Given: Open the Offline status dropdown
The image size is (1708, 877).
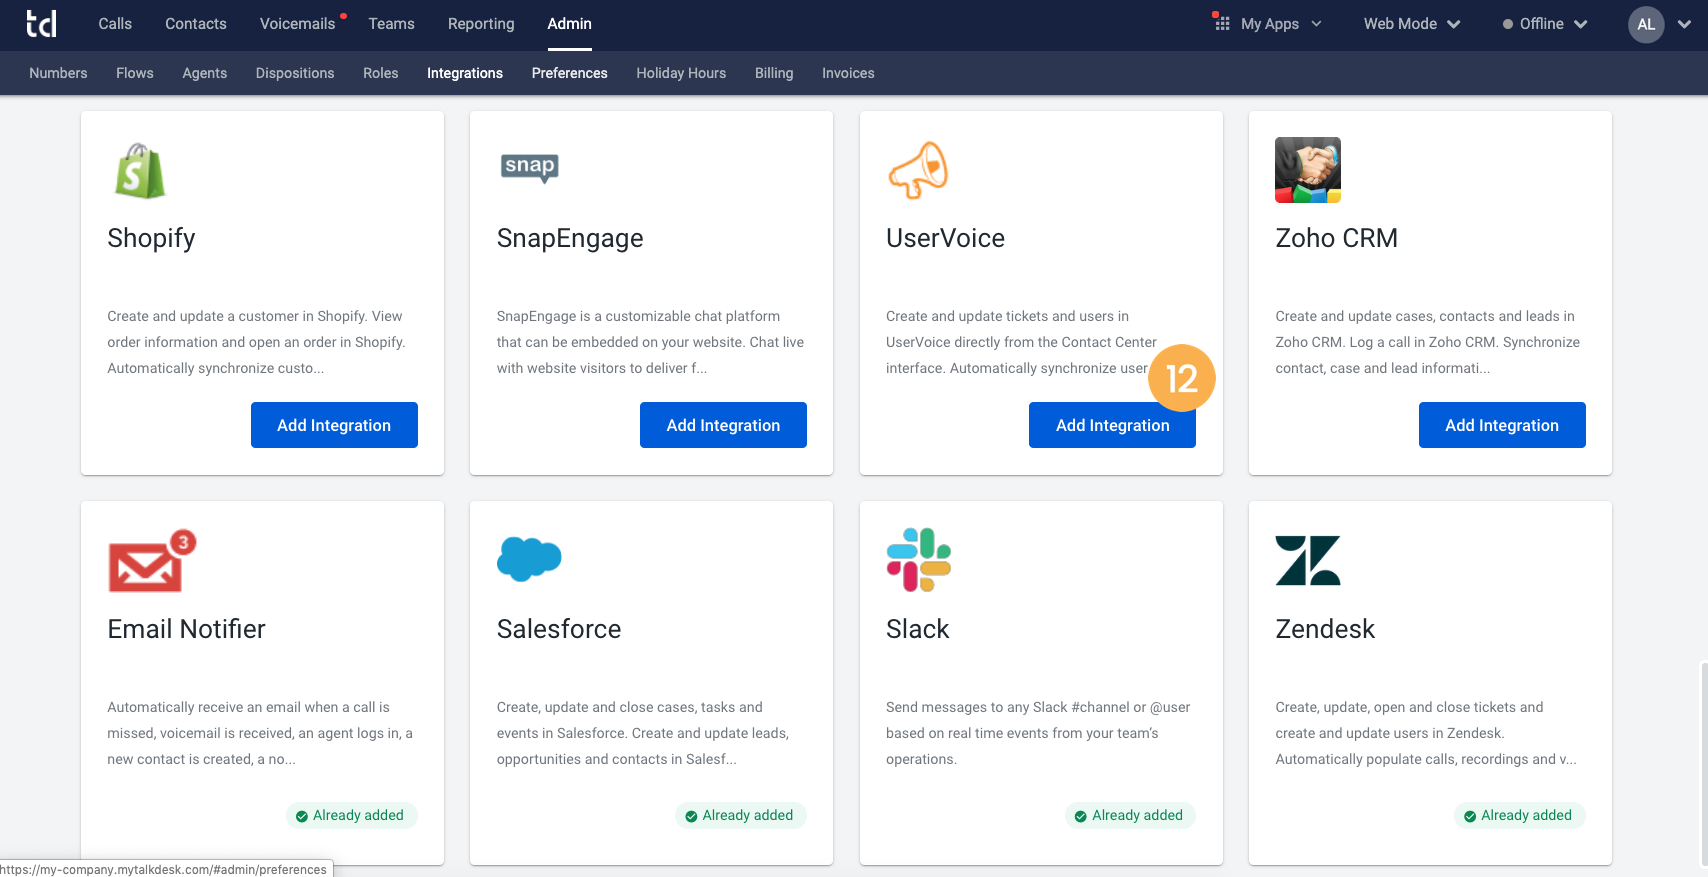Looking at the screenshot, I should [1545, 24].
